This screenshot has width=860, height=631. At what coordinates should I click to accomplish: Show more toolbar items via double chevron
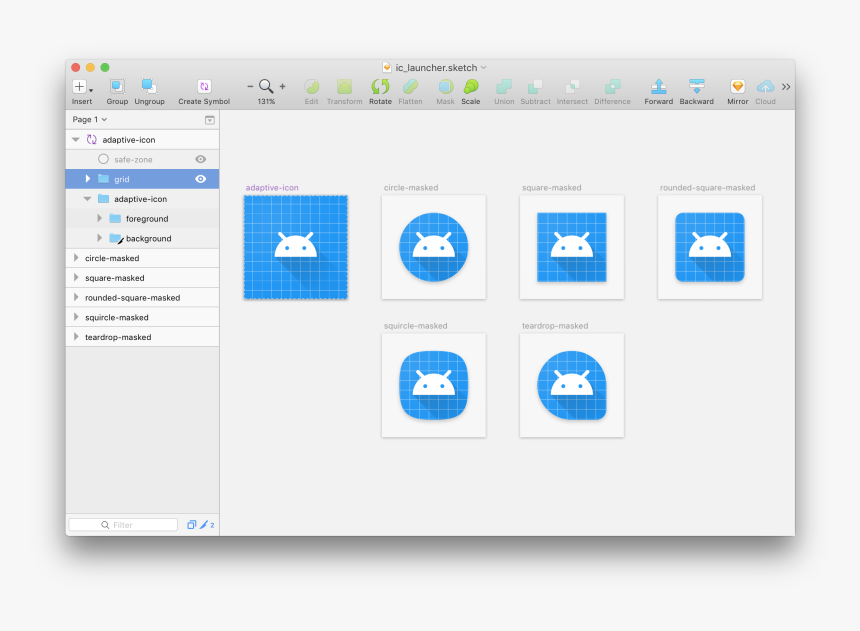786,87
